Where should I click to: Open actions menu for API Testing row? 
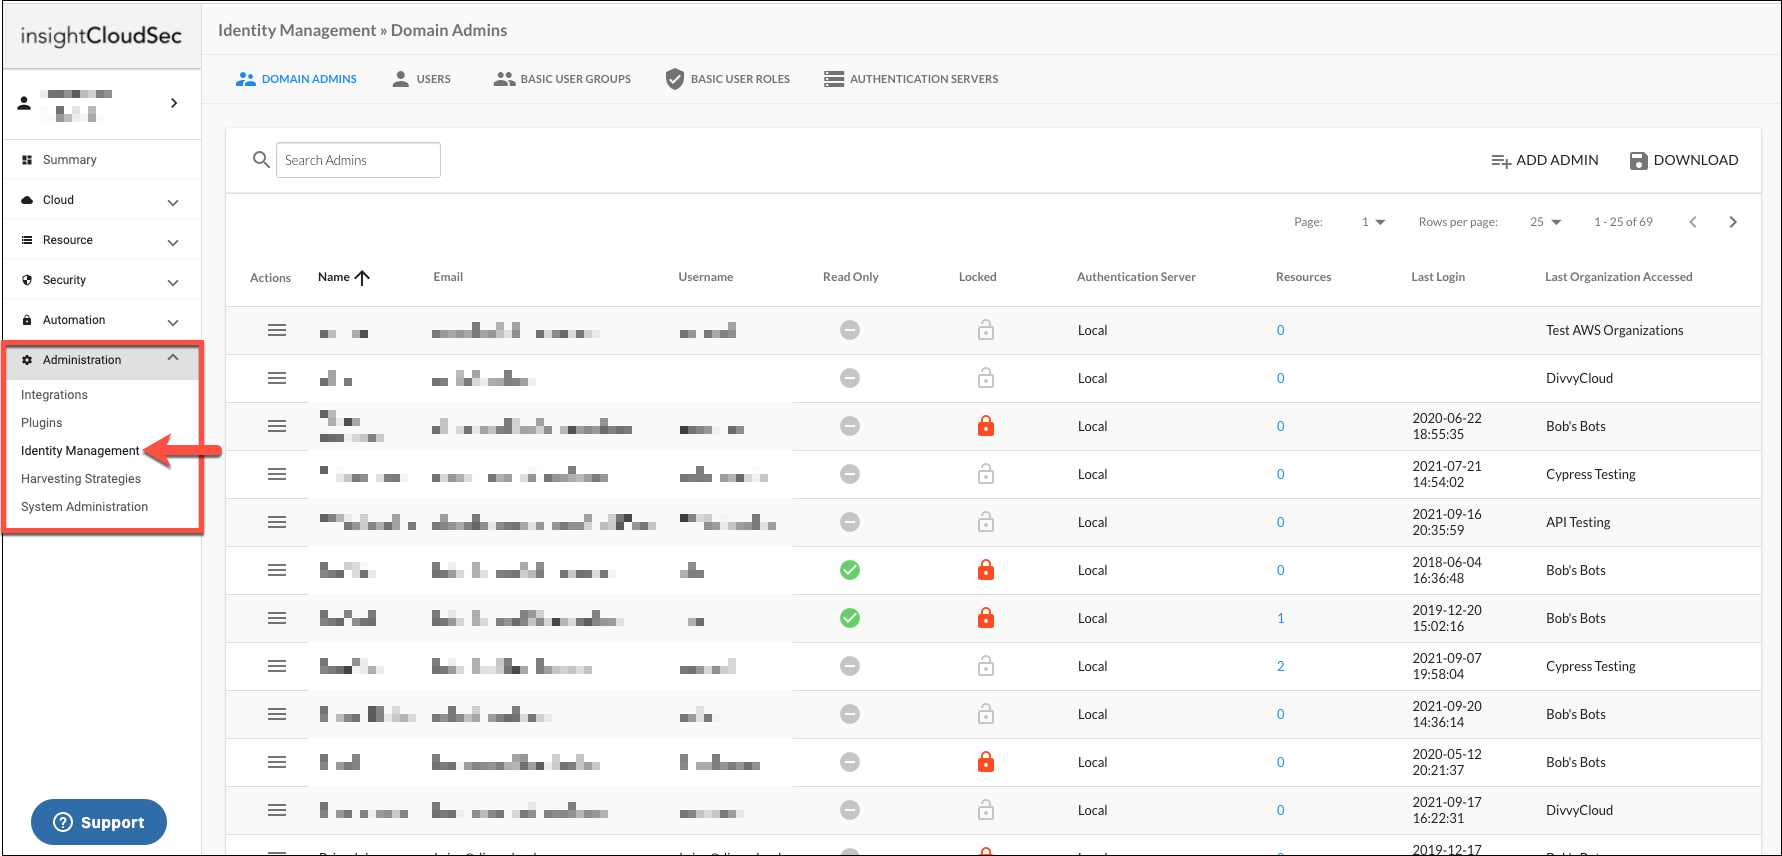(x=277, y=522)
